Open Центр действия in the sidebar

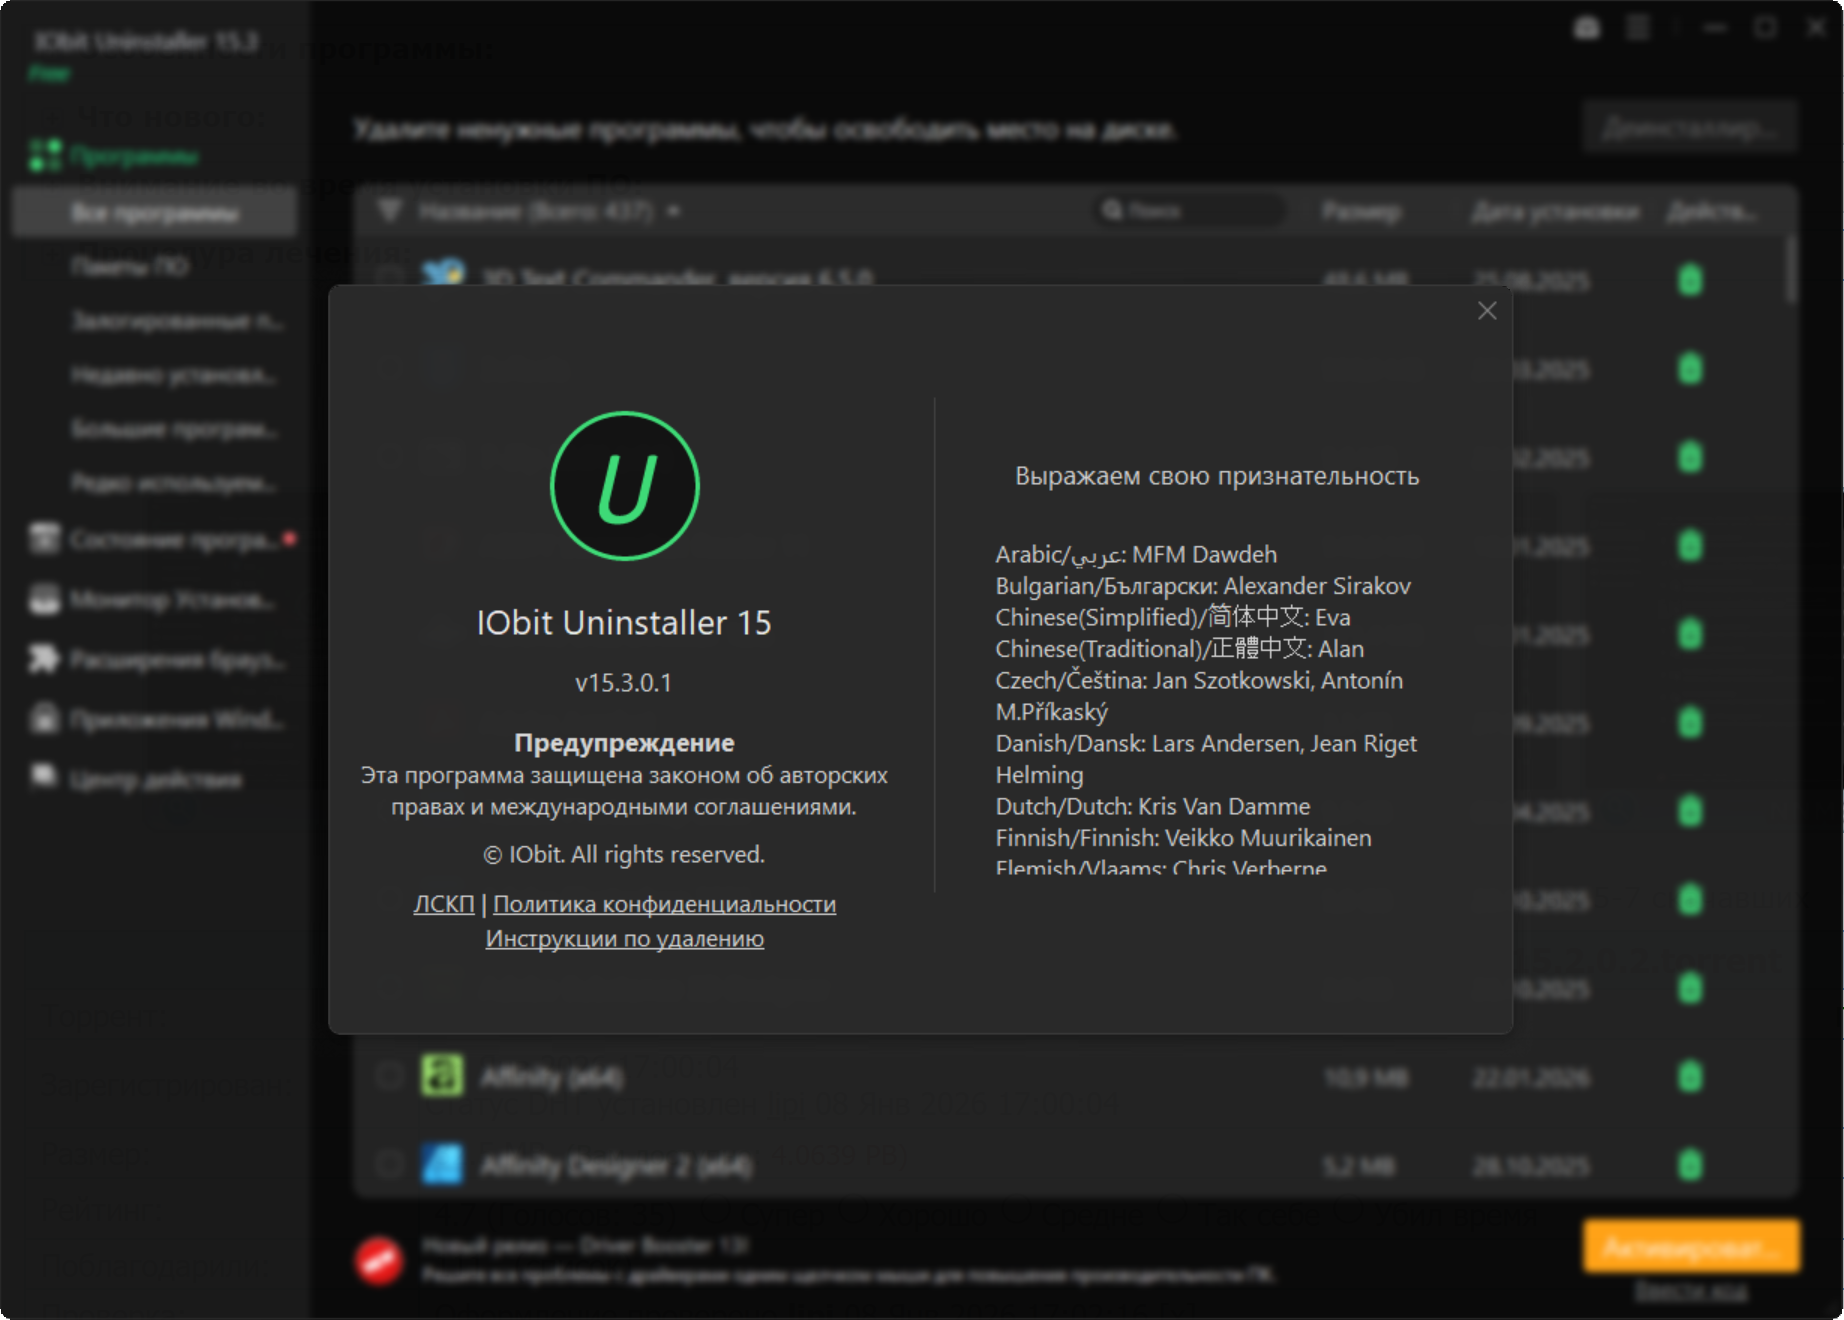pos(155,779)
